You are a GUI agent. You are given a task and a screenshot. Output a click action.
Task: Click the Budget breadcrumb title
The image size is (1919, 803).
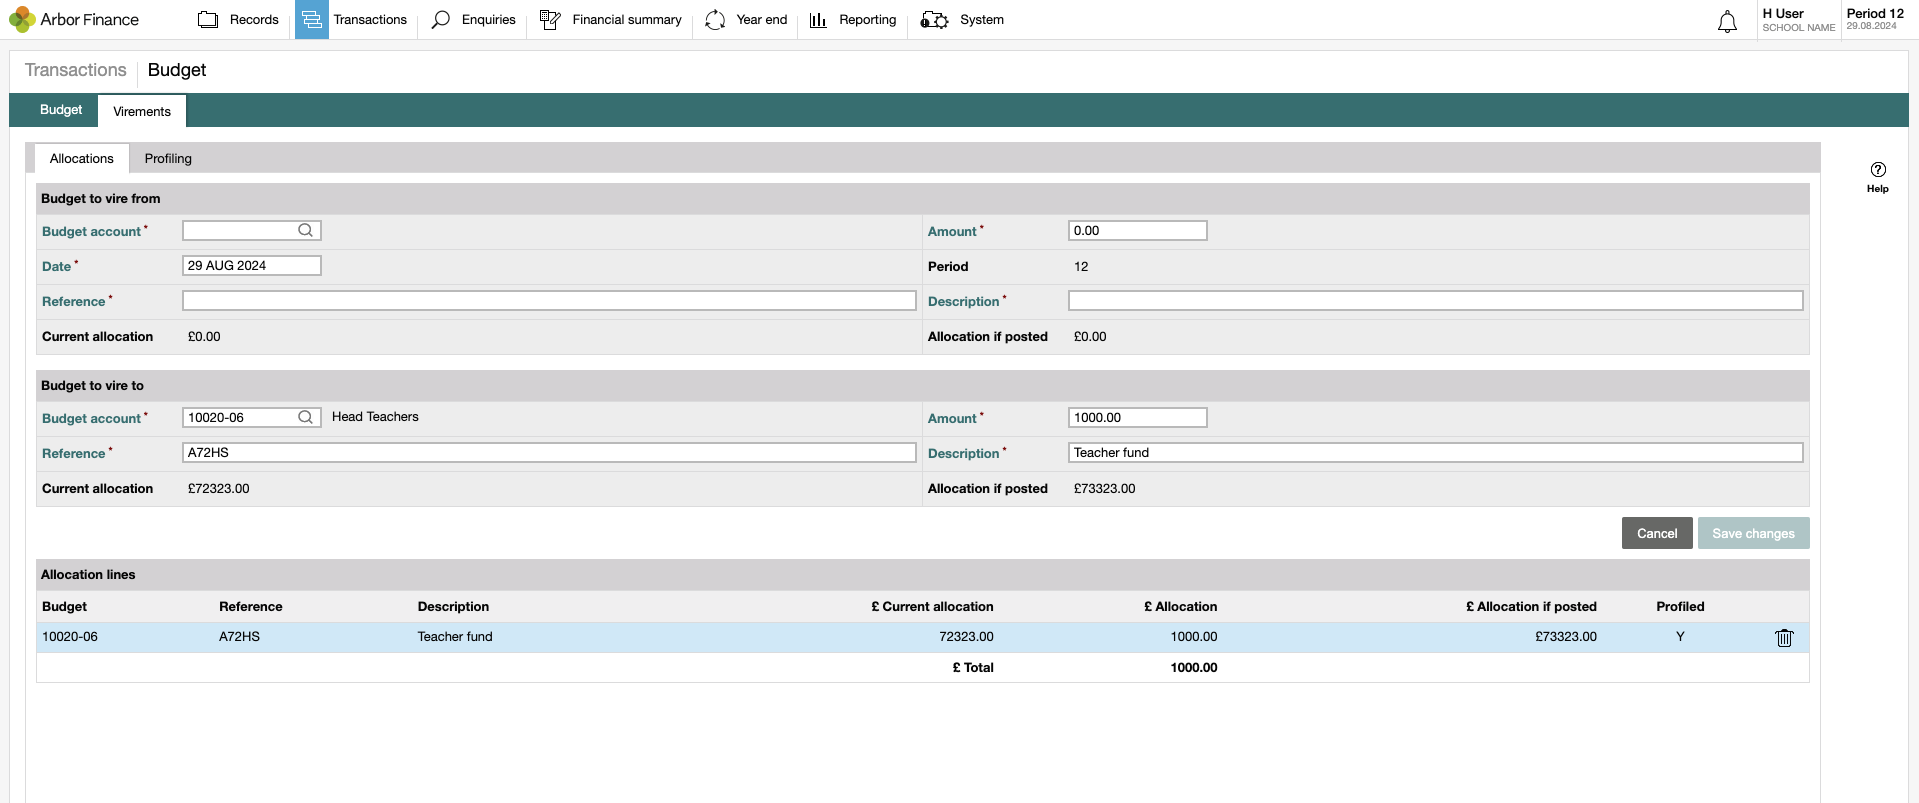[x=177, y=70]
